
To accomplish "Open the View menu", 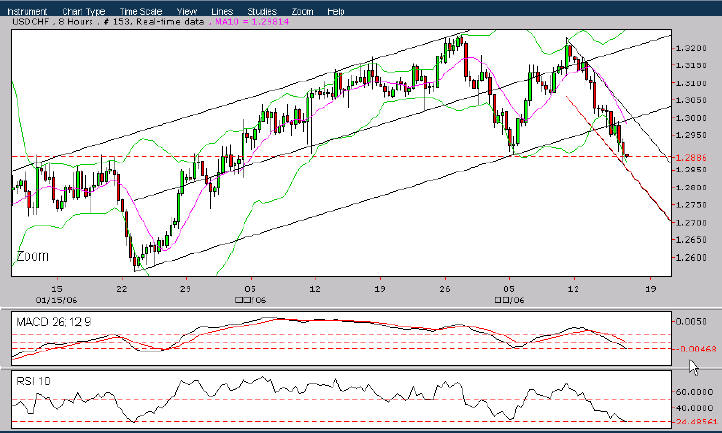I will (x=186, y=12).
